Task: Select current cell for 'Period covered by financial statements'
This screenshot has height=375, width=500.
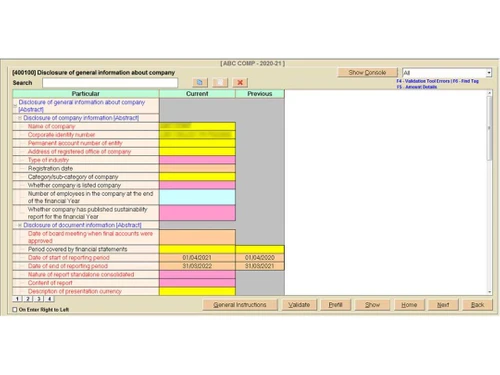Action: point(197,249)
